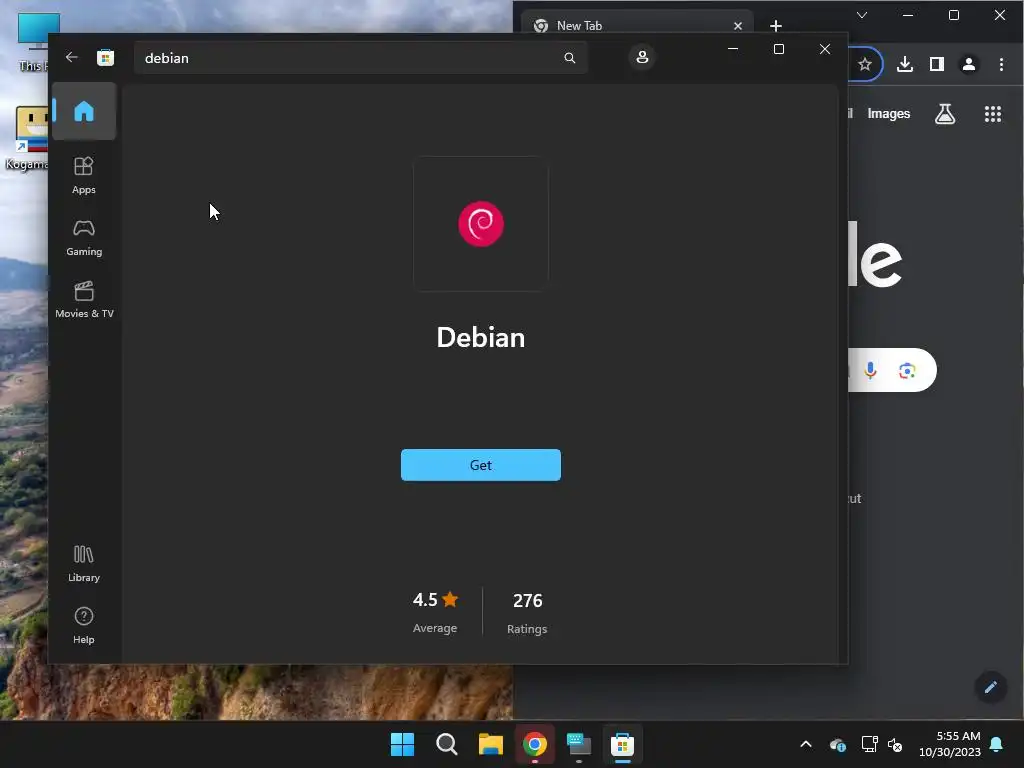Click the Debian swirl app logo
The image size is (1024, 768).
point(481,223)
